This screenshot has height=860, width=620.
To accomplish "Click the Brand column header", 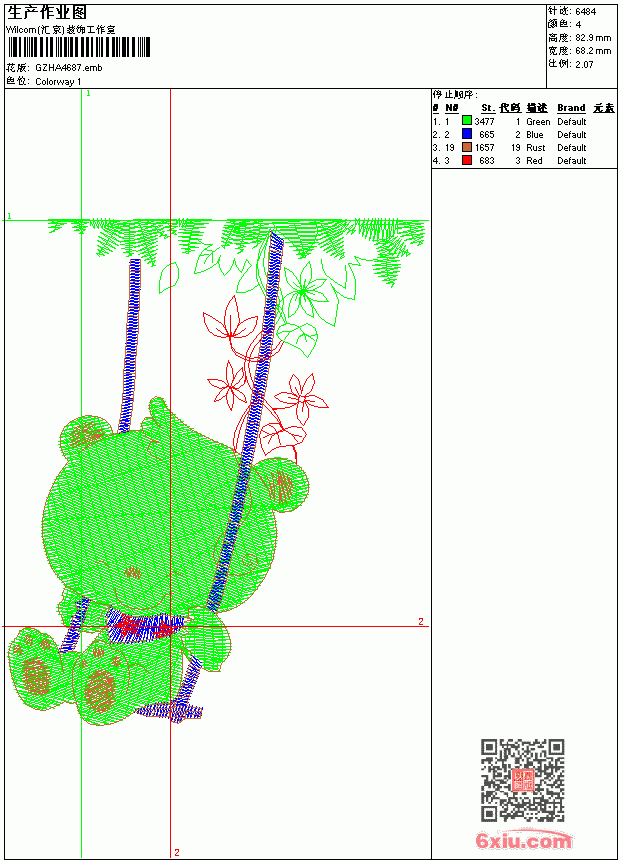I will pos(571,108).
